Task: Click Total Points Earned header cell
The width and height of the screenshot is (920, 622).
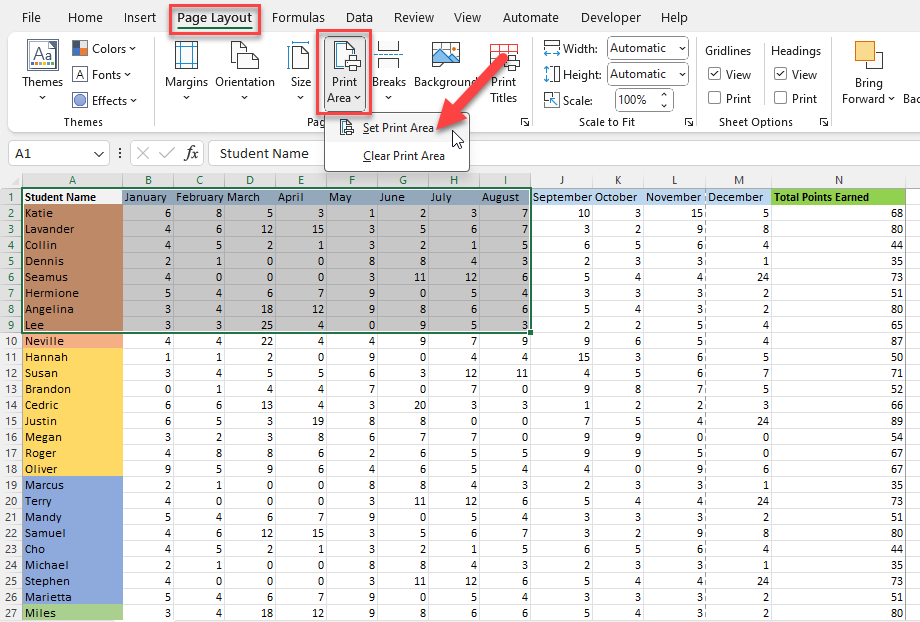Action: (x=838, y=197)
